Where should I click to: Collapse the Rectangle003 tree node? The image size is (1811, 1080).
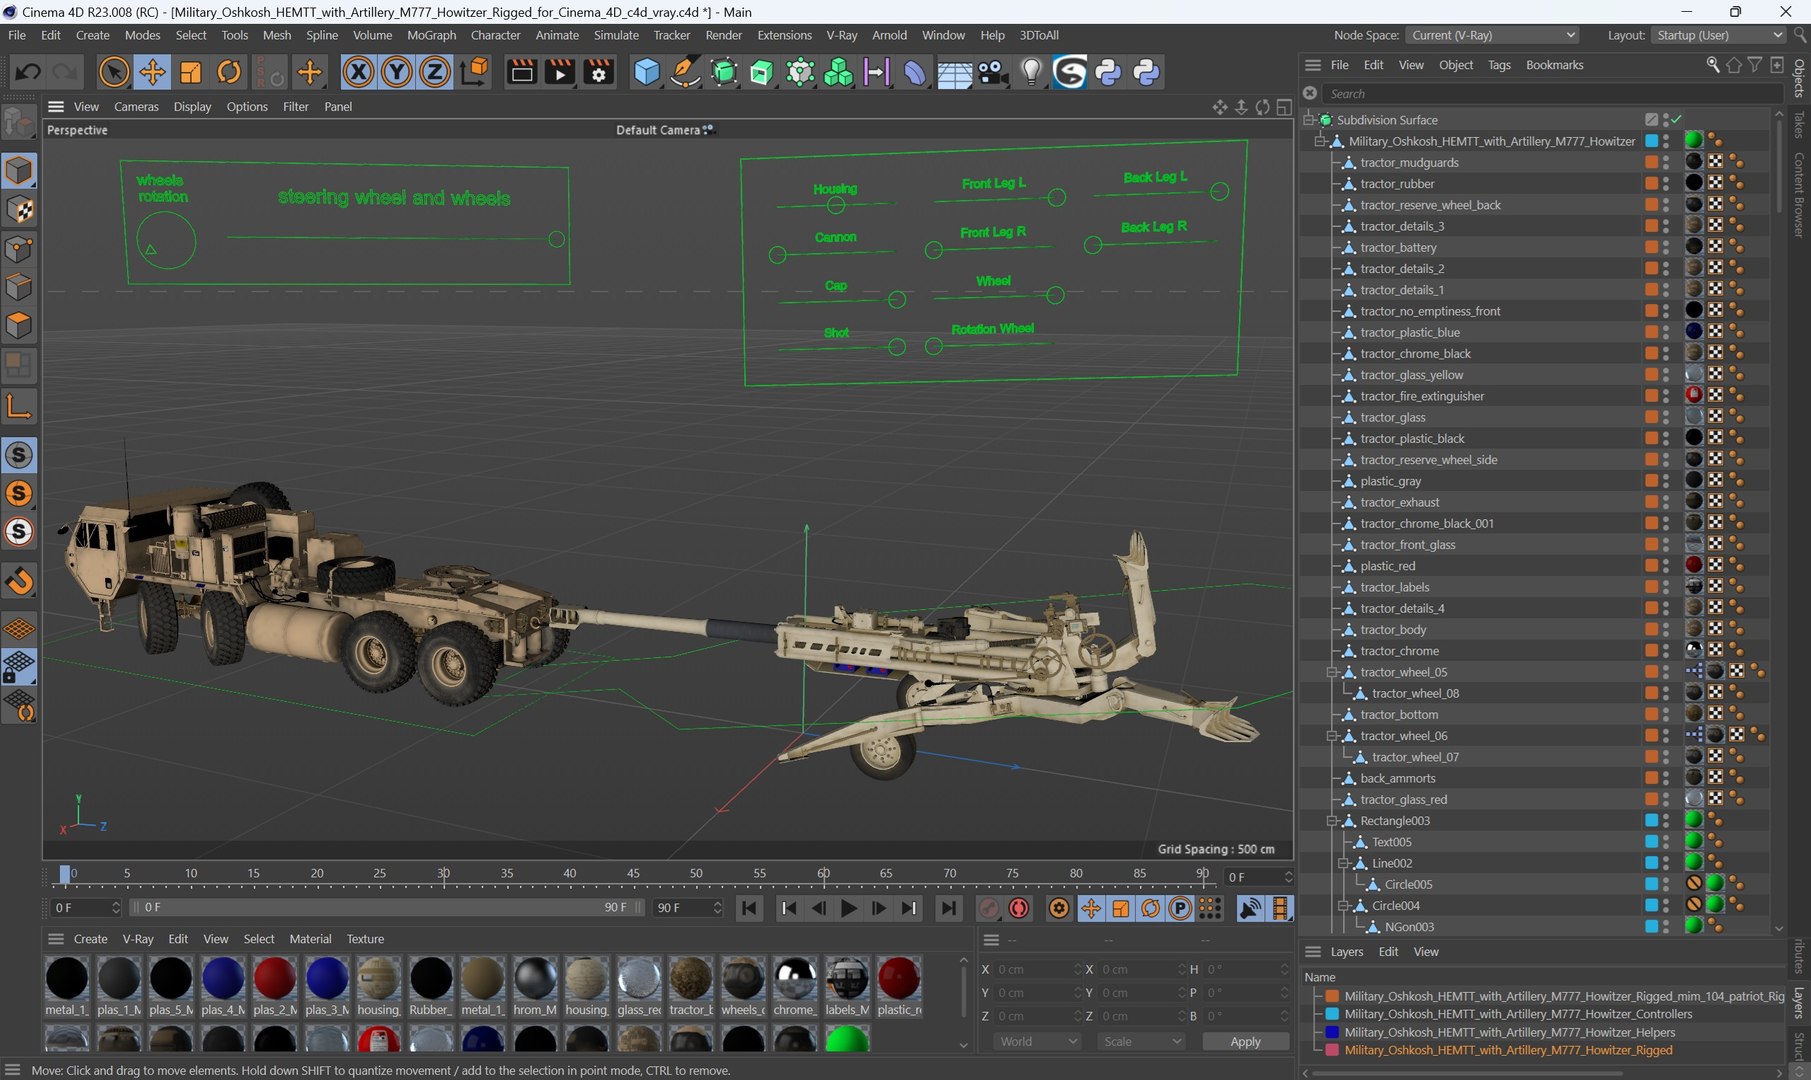[x=1332, y=821]
